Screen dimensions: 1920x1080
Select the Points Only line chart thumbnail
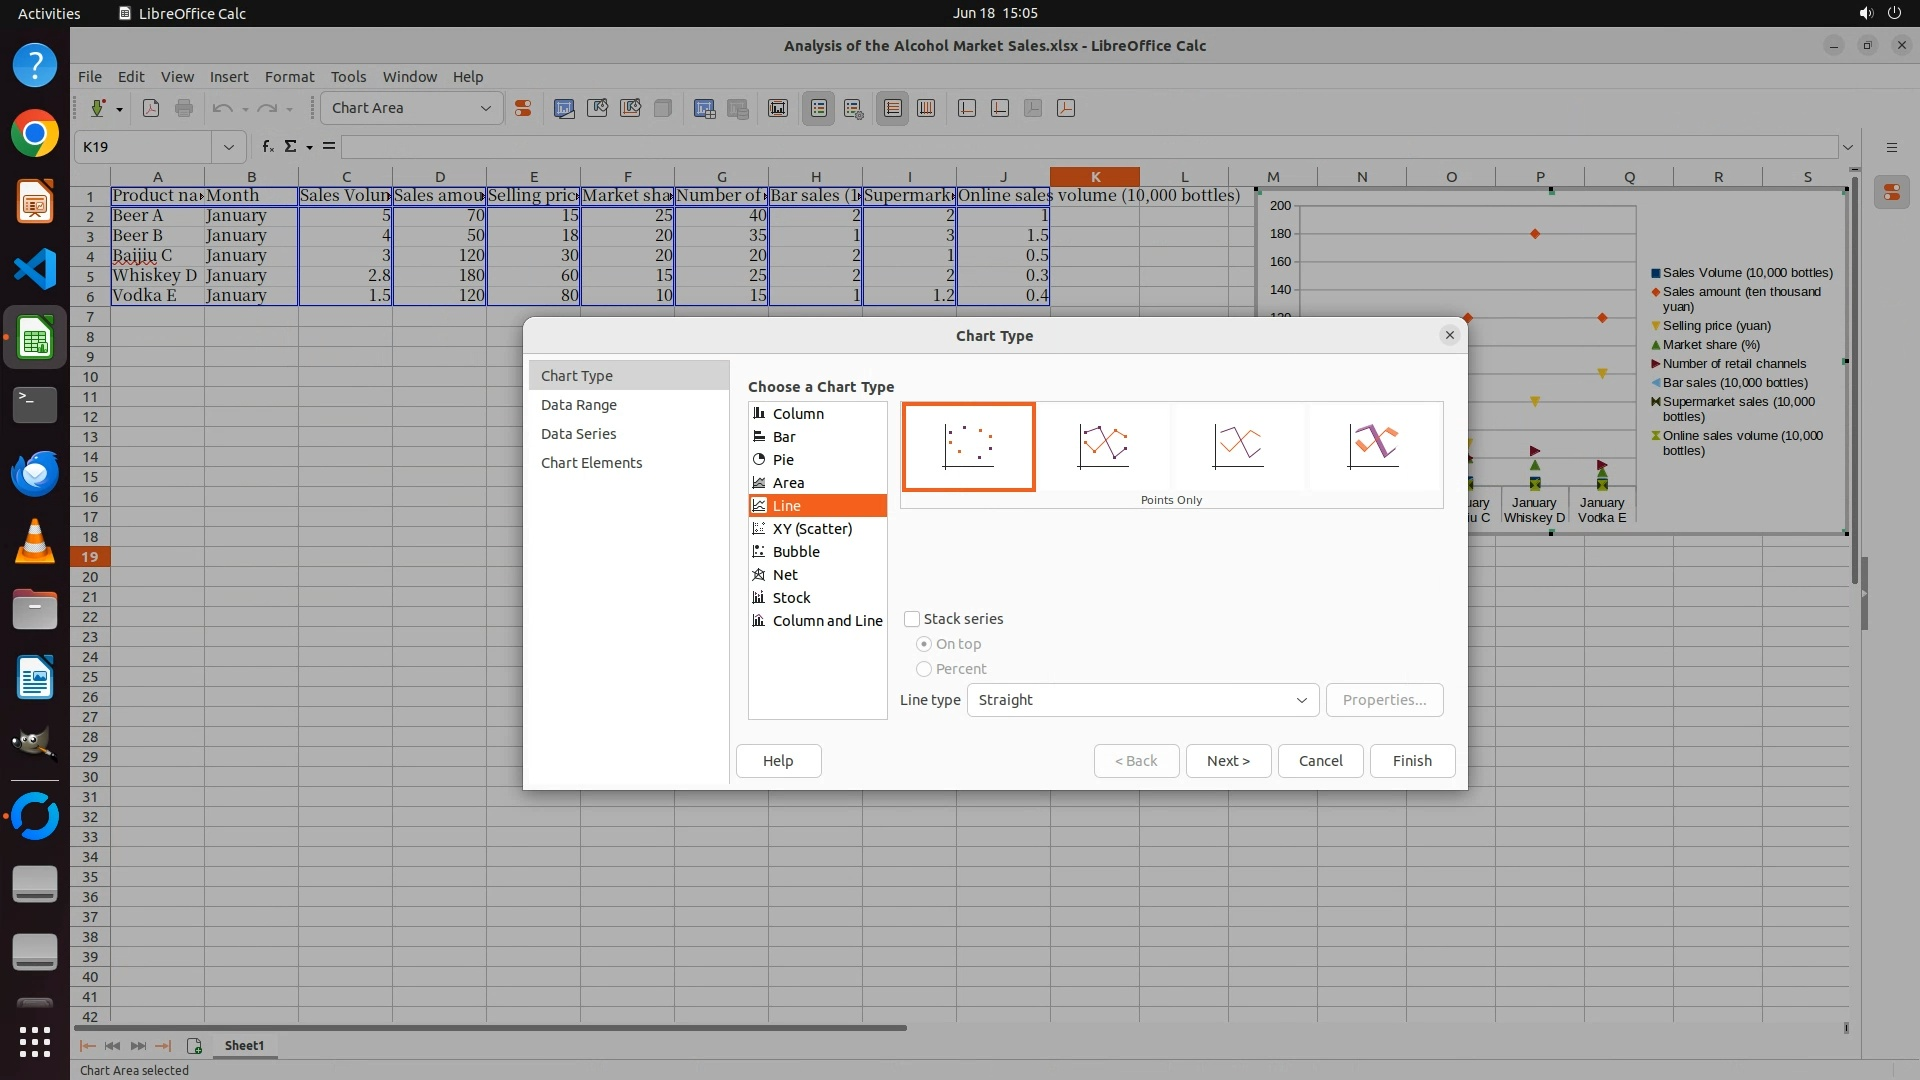[x=968, y=446]
